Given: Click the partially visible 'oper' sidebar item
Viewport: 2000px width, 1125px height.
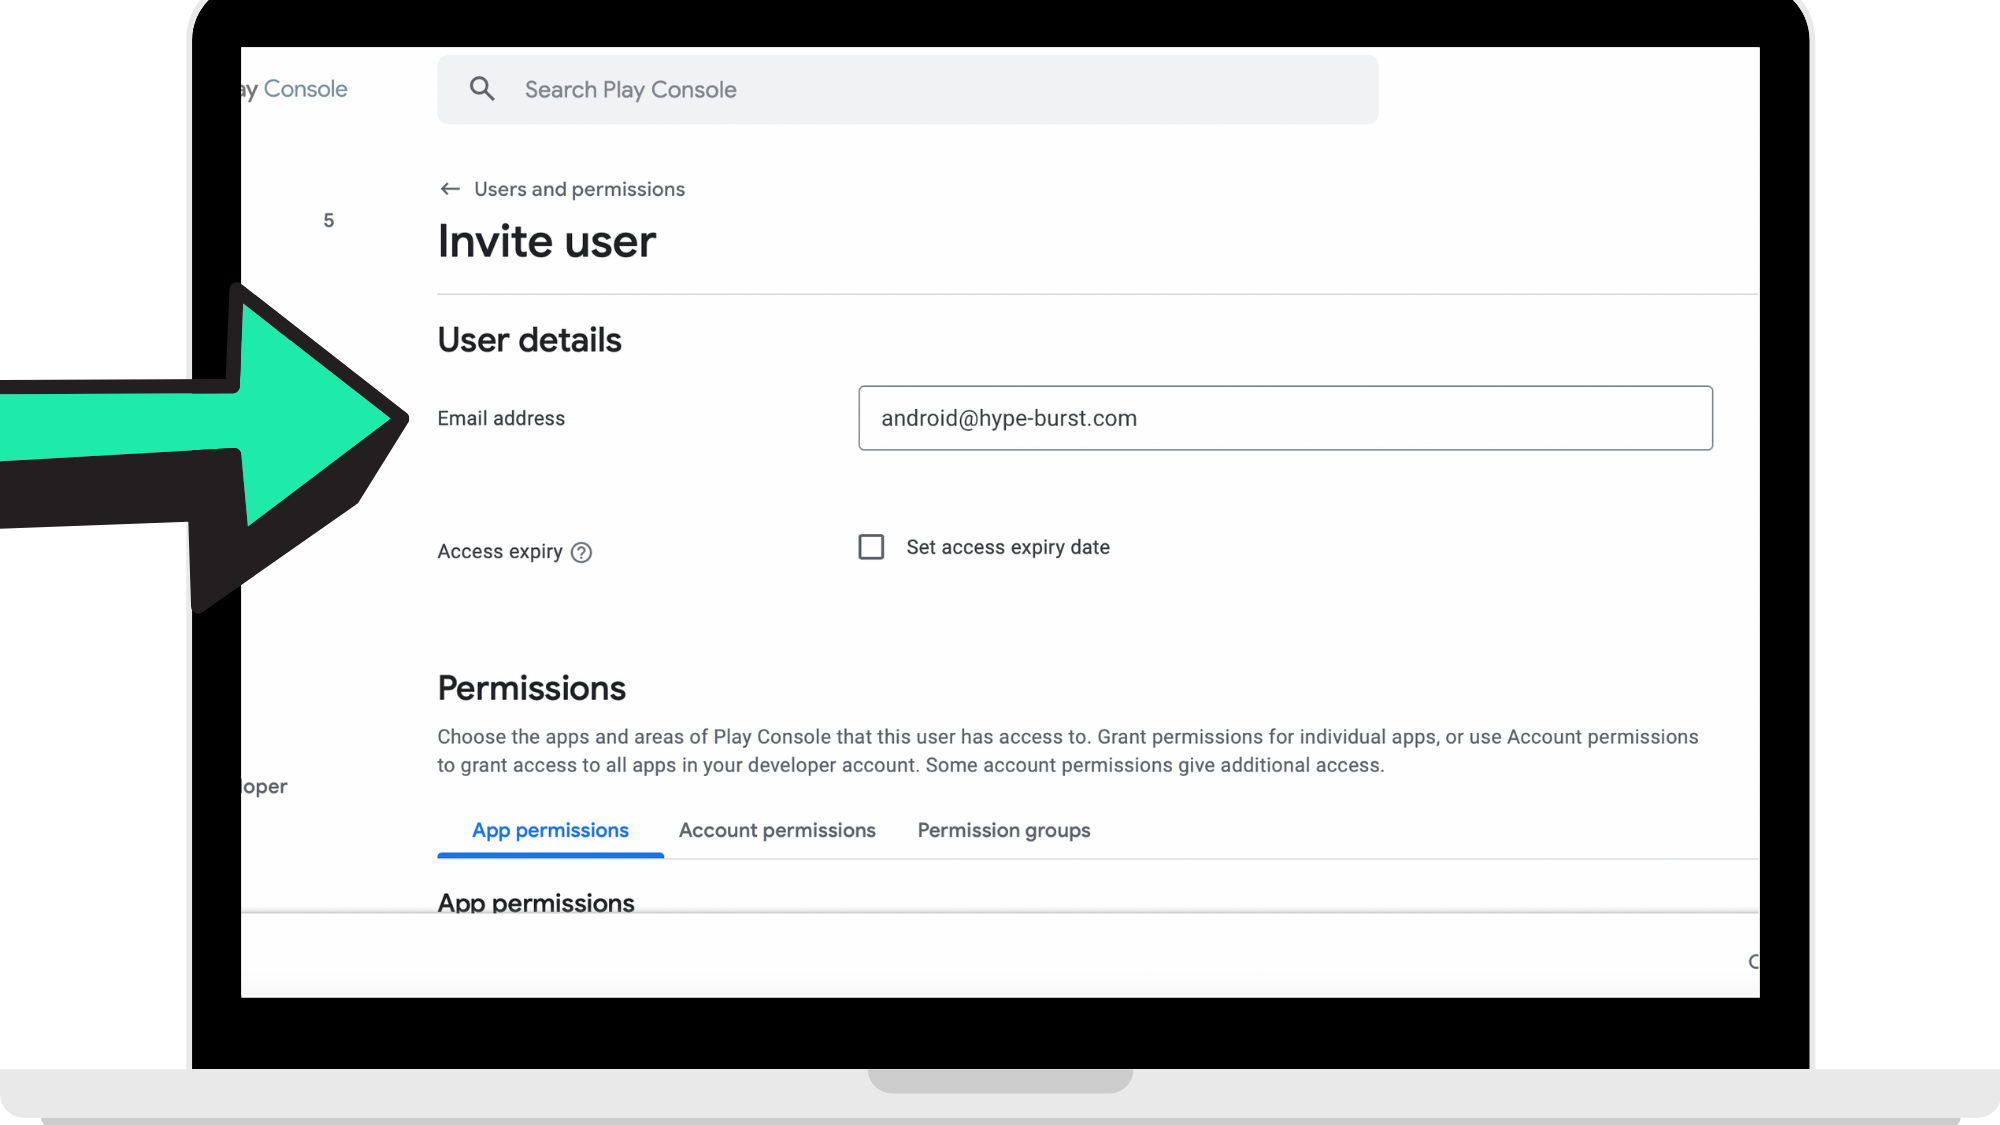Looking at the screenshot, I should 265,786.
